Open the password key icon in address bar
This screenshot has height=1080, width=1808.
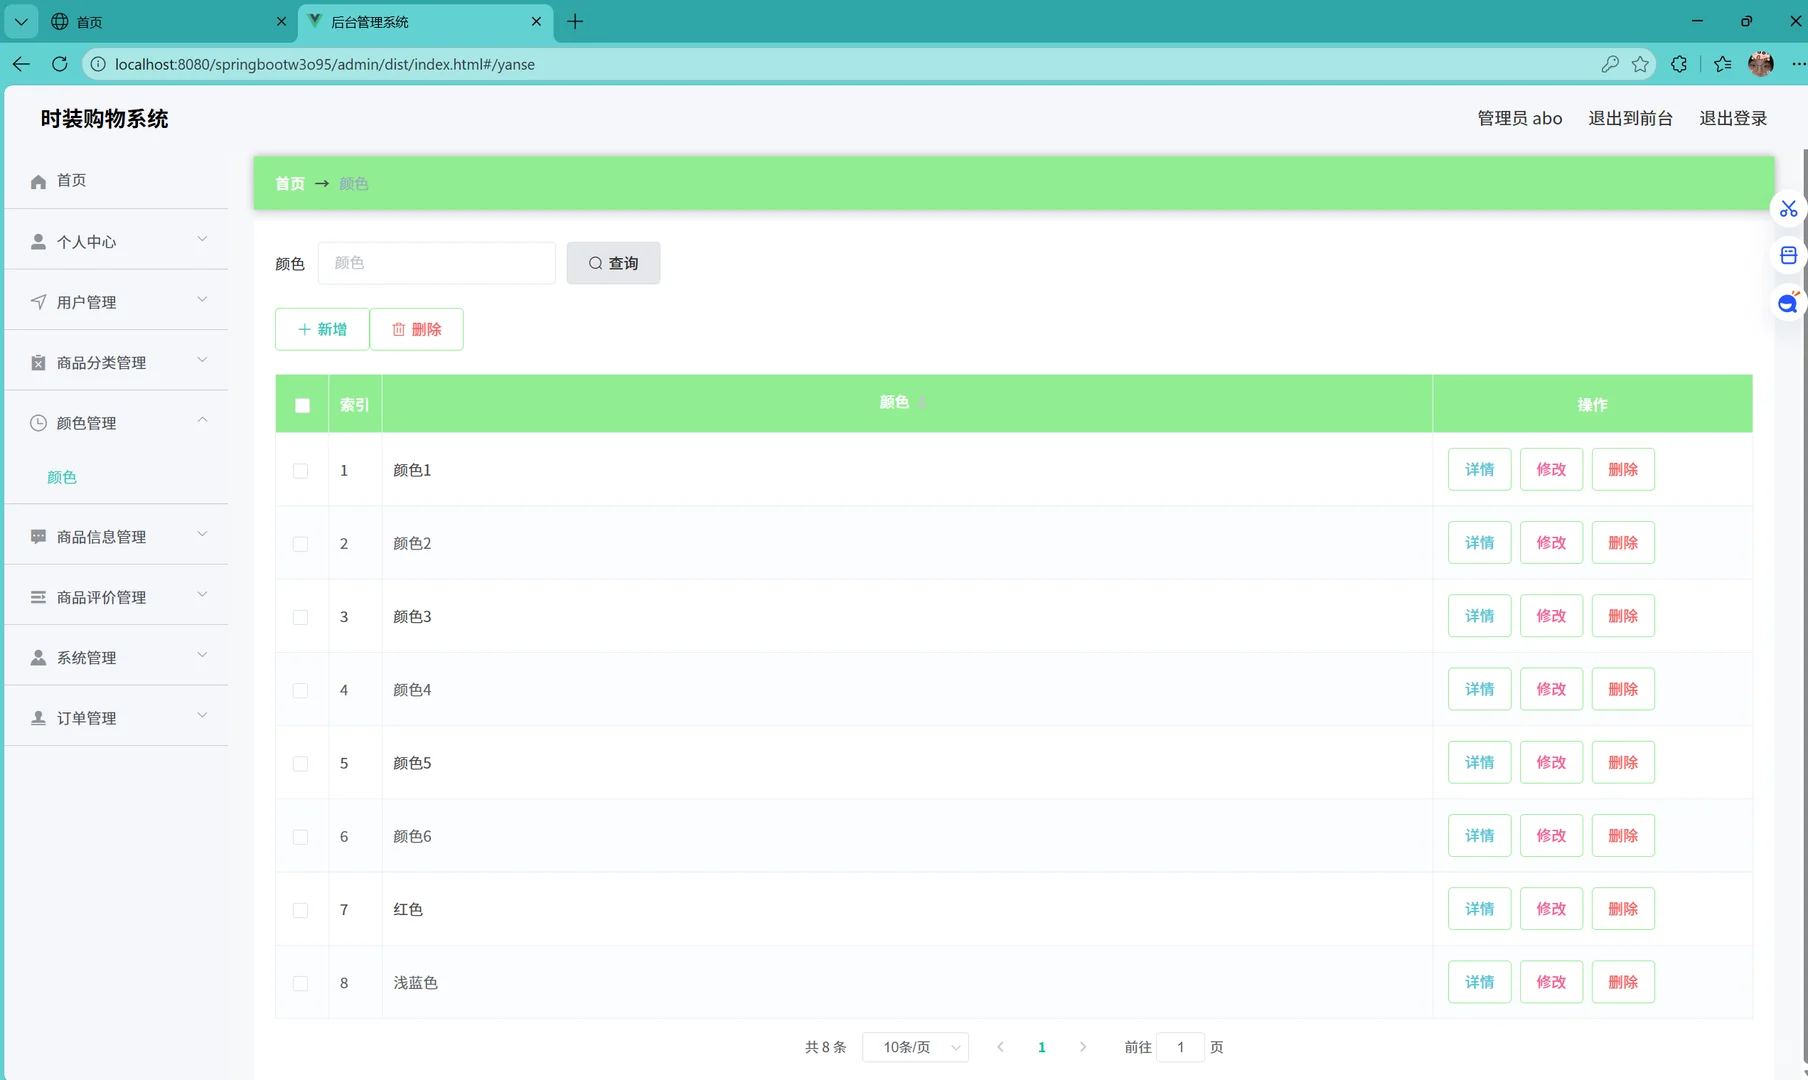point(1610,64)
